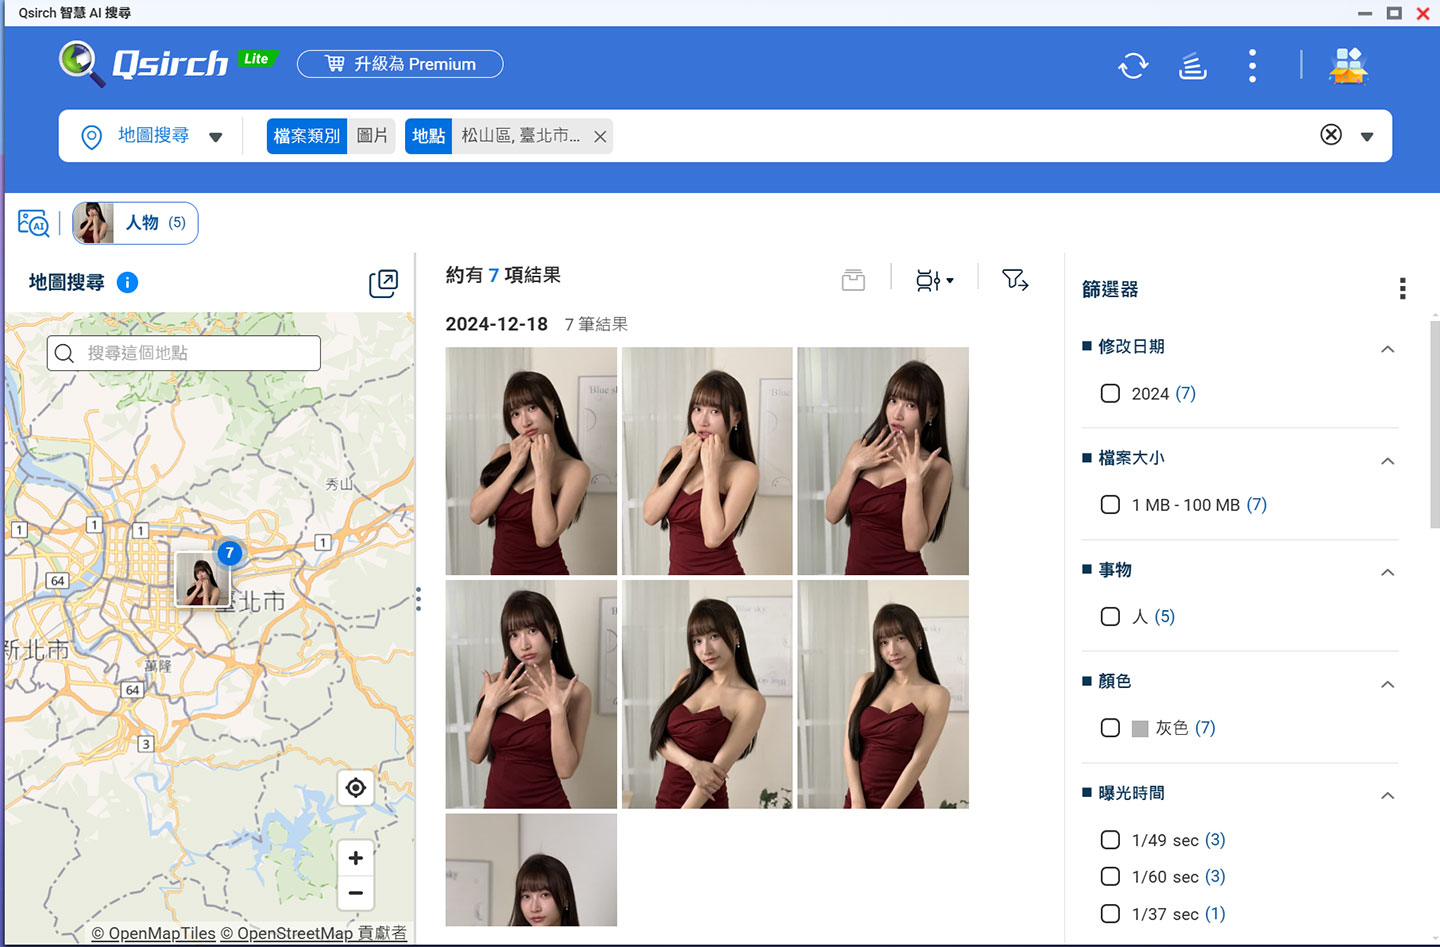
Task: Open the search history stack icon
Action: [1192, 66]
